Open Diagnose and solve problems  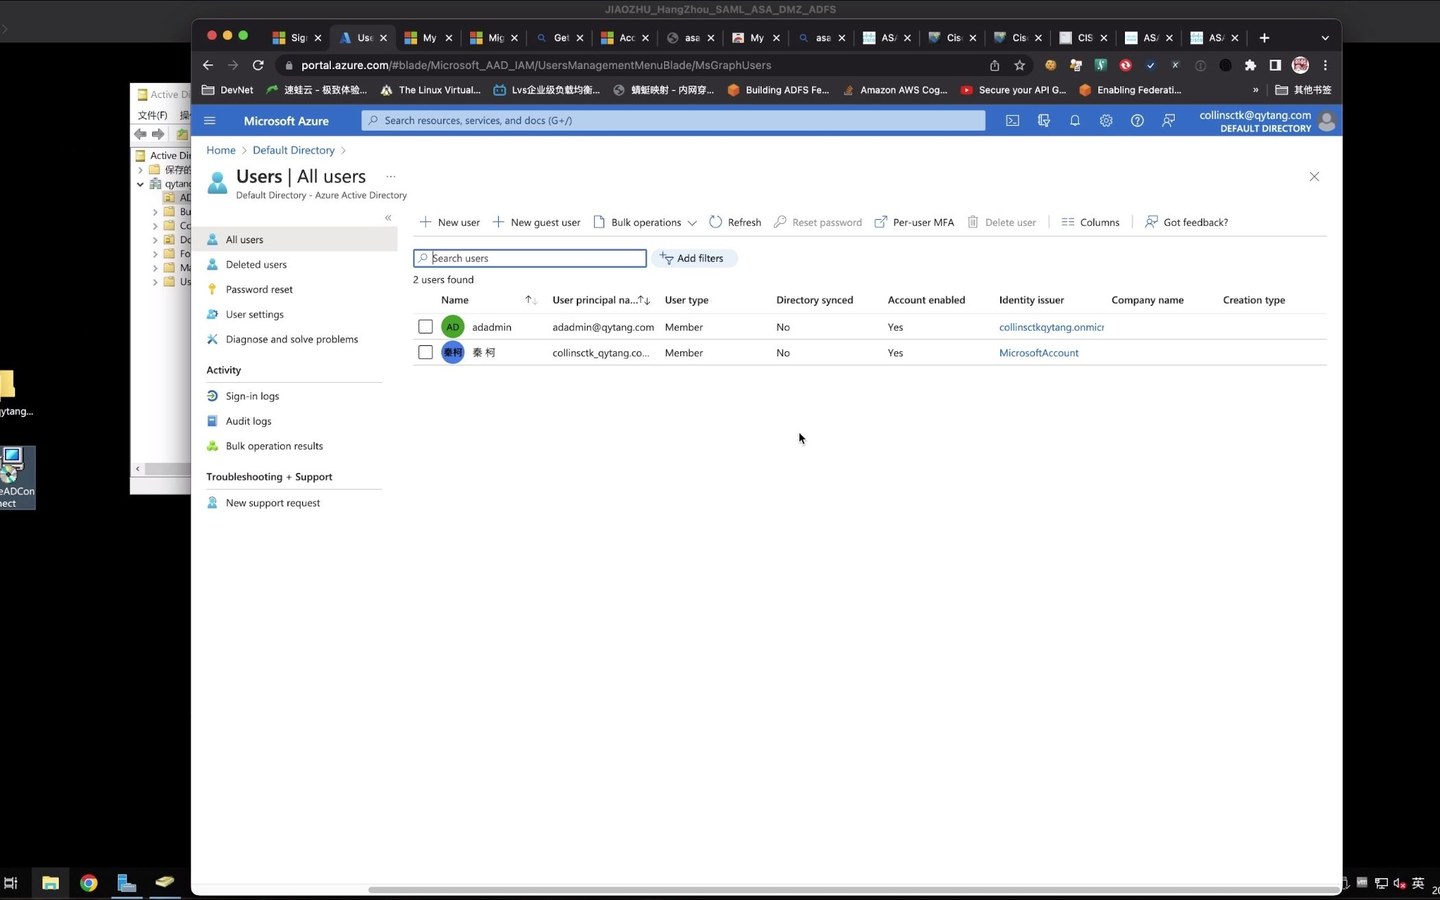coord(294,340)
